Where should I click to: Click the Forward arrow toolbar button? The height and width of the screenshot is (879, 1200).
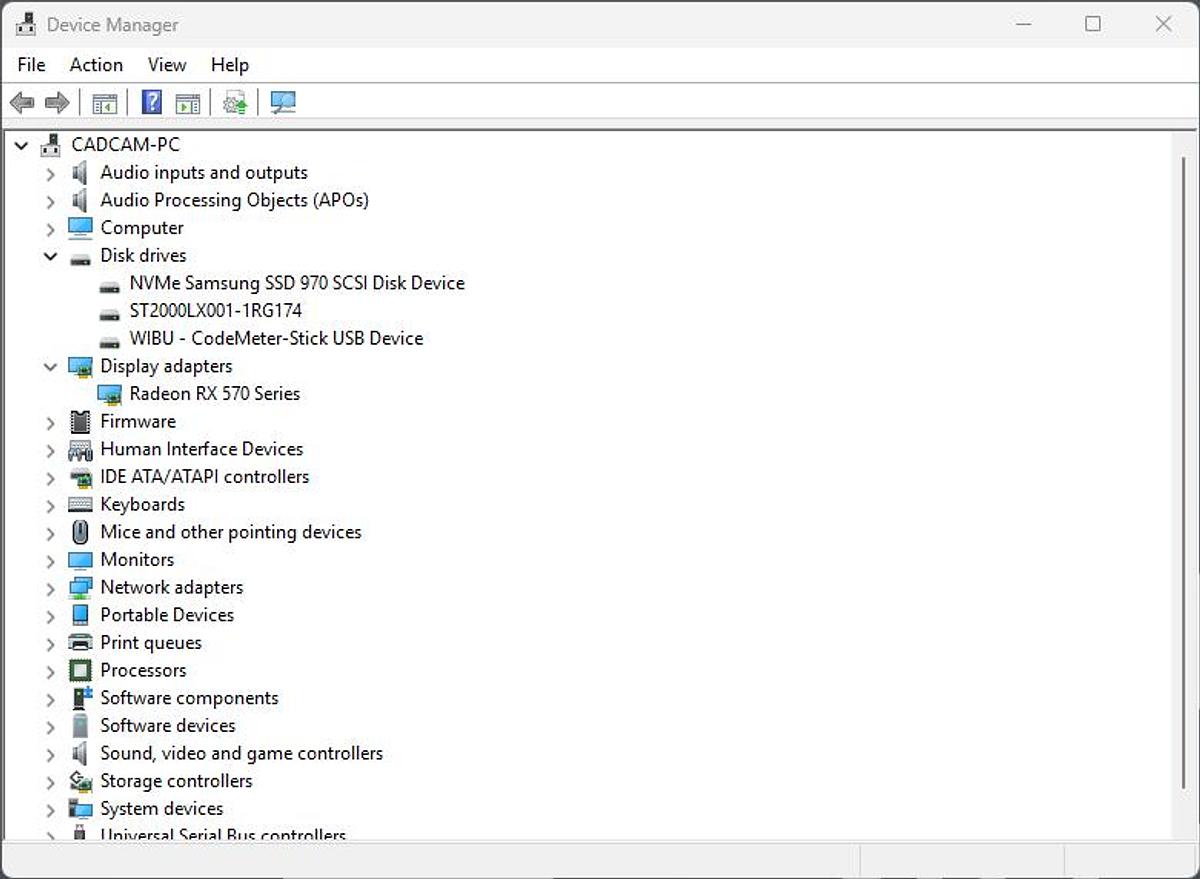pos(57,103)
